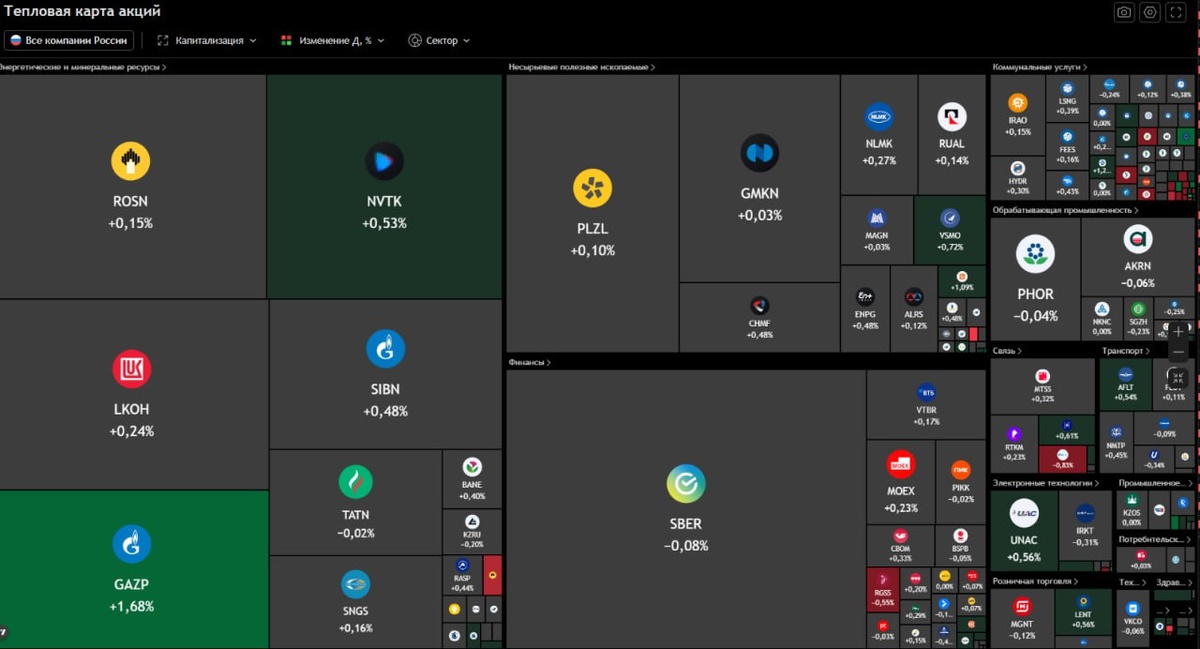
Task: Open the PHOR PhosAgro tile
Action: [1035, 278]
